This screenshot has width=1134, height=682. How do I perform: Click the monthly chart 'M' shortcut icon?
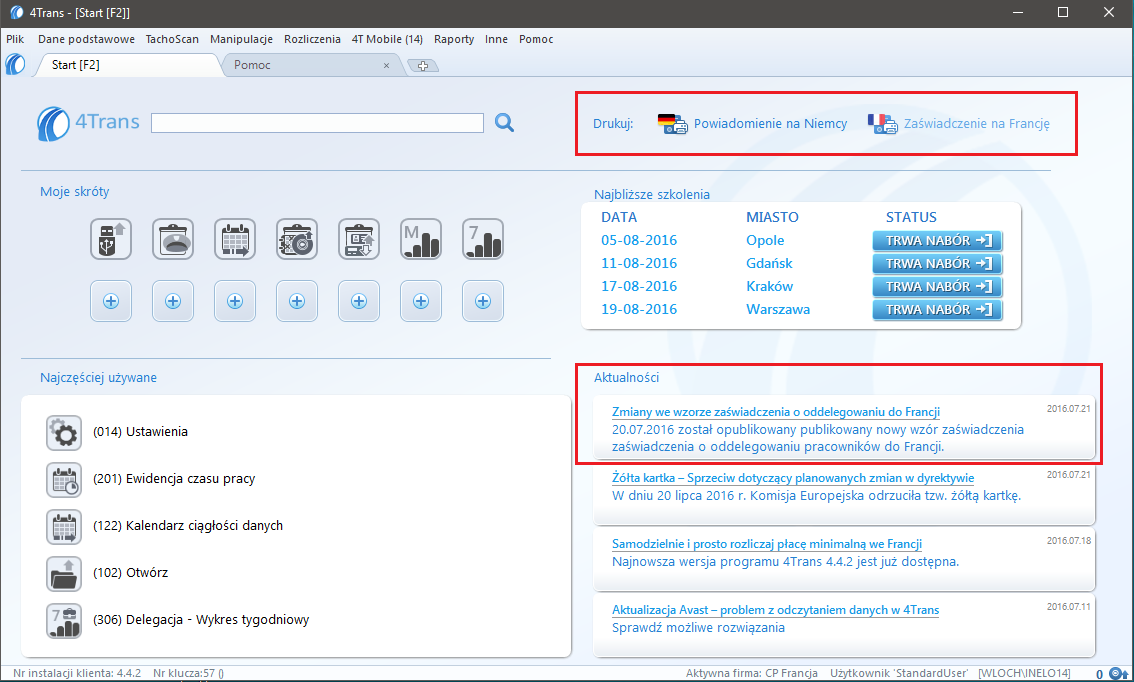[421, 240]
